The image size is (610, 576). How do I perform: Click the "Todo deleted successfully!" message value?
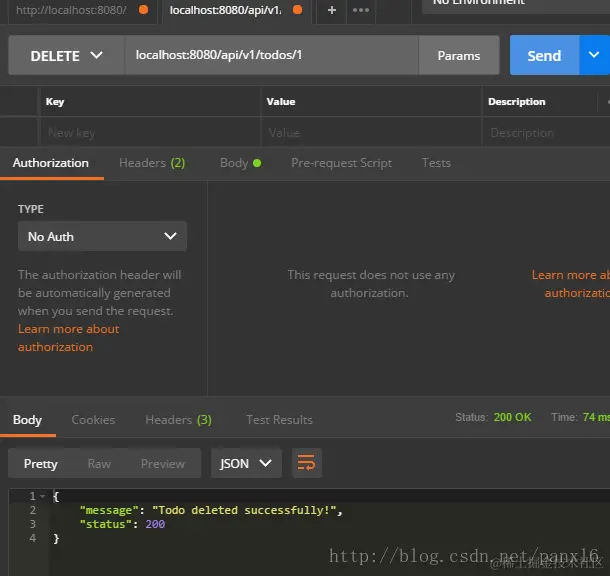coord(244,510)
